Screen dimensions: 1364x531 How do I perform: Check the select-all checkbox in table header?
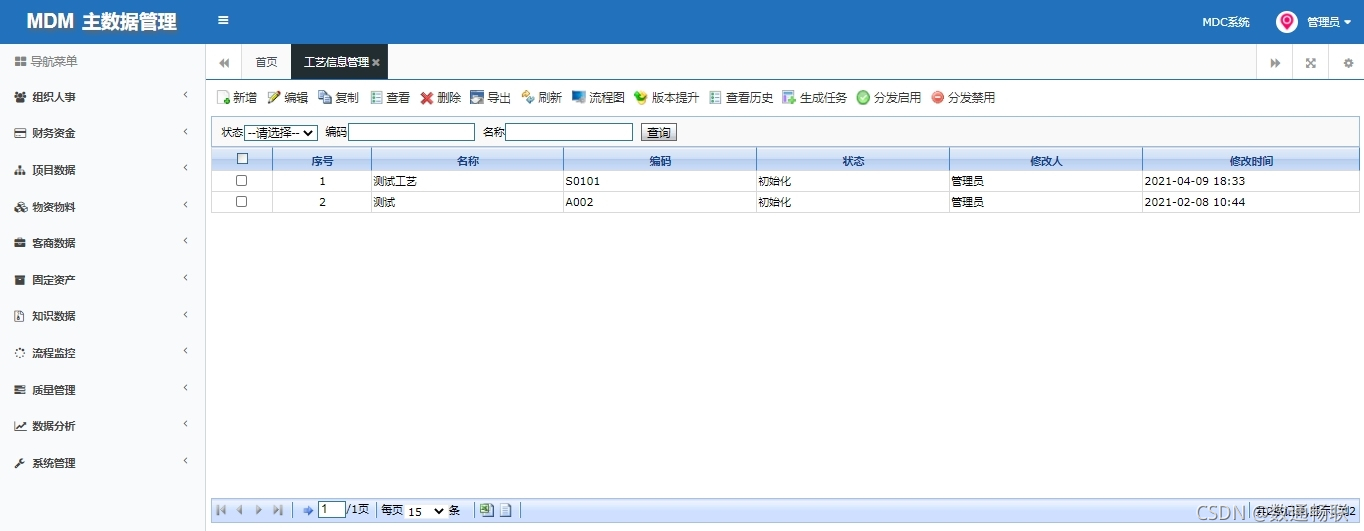point(242,159)
